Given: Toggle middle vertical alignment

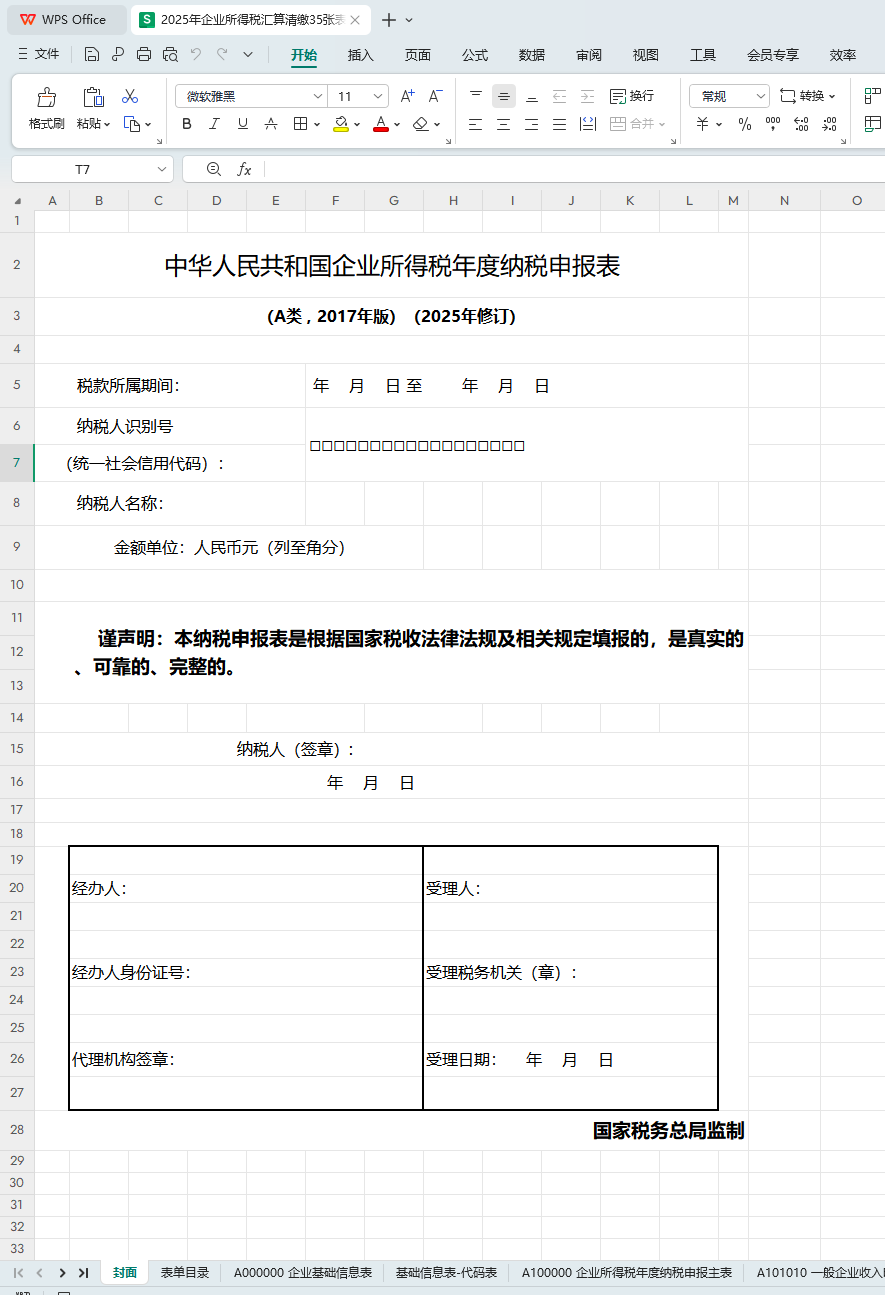Looking at the screenshot, I should pos(504,97).
